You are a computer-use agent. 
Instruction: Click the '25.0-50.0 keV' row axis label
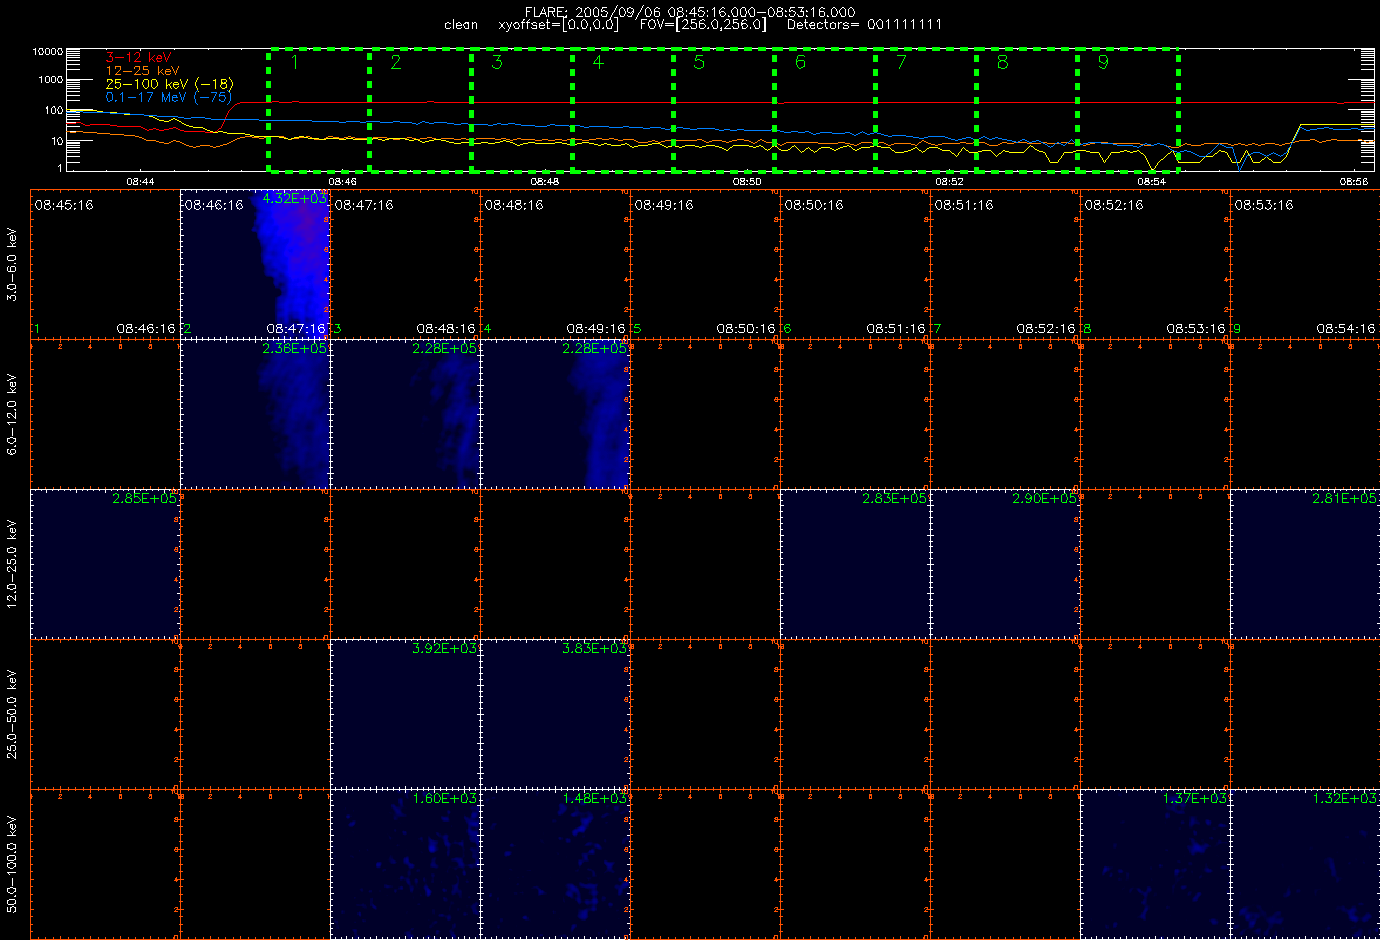(x=12, y=714)
